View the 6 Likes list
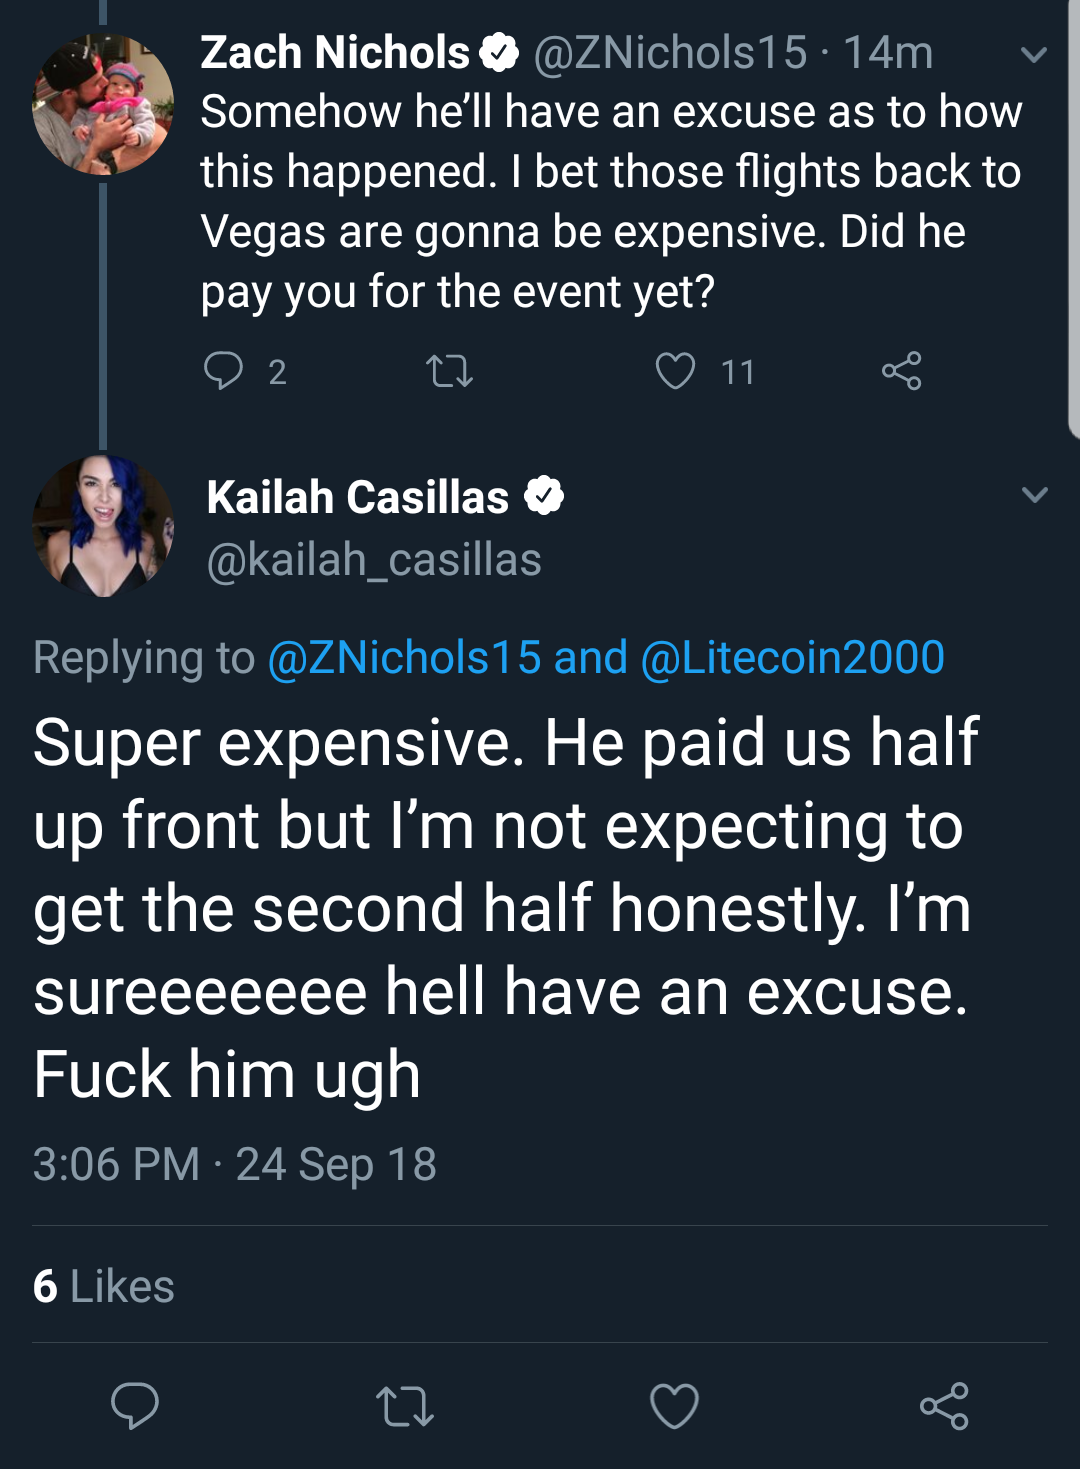 (x=103, y=1286)
